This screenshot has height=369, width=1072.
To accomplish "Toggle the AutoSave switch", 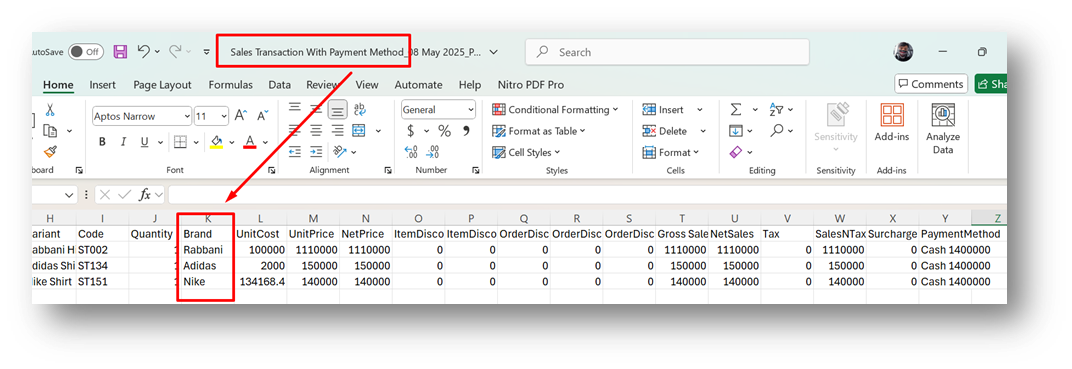I will point(85,52).
